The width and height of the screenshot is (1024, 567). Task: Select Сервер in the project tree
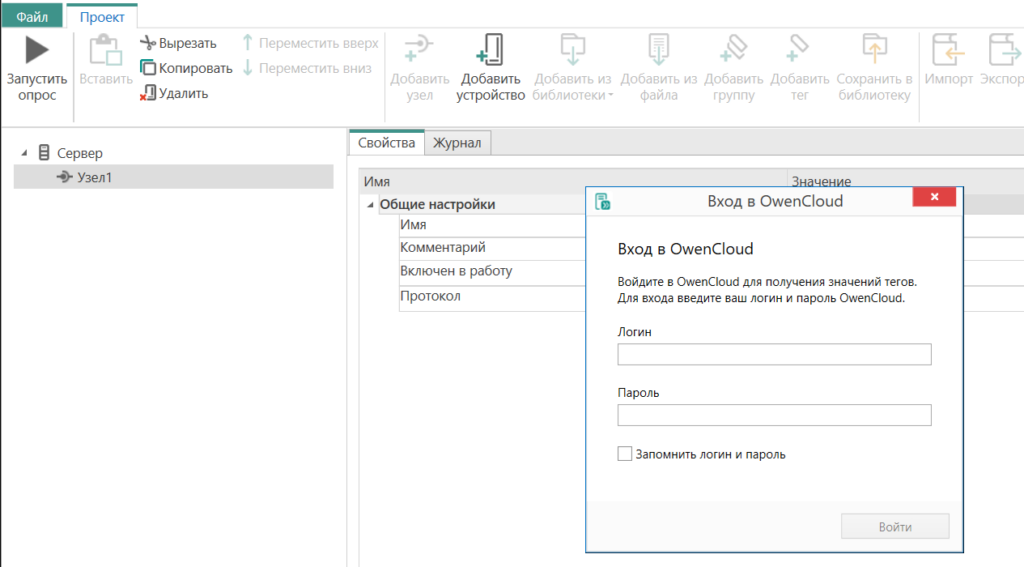point(80,153)
